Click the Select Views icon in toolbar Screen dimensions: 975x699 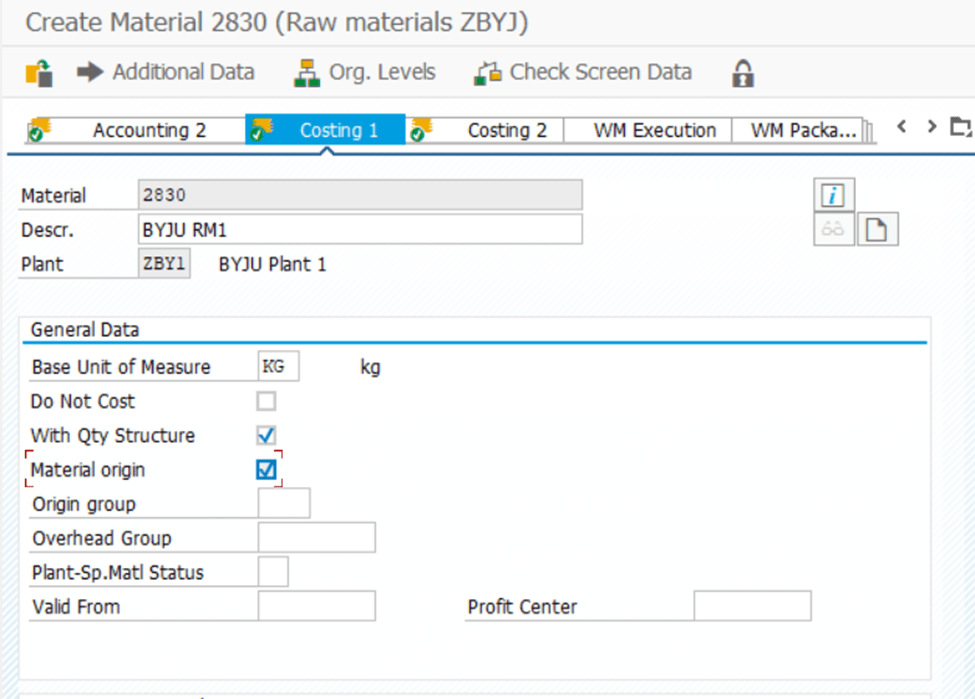click(39, 73)
